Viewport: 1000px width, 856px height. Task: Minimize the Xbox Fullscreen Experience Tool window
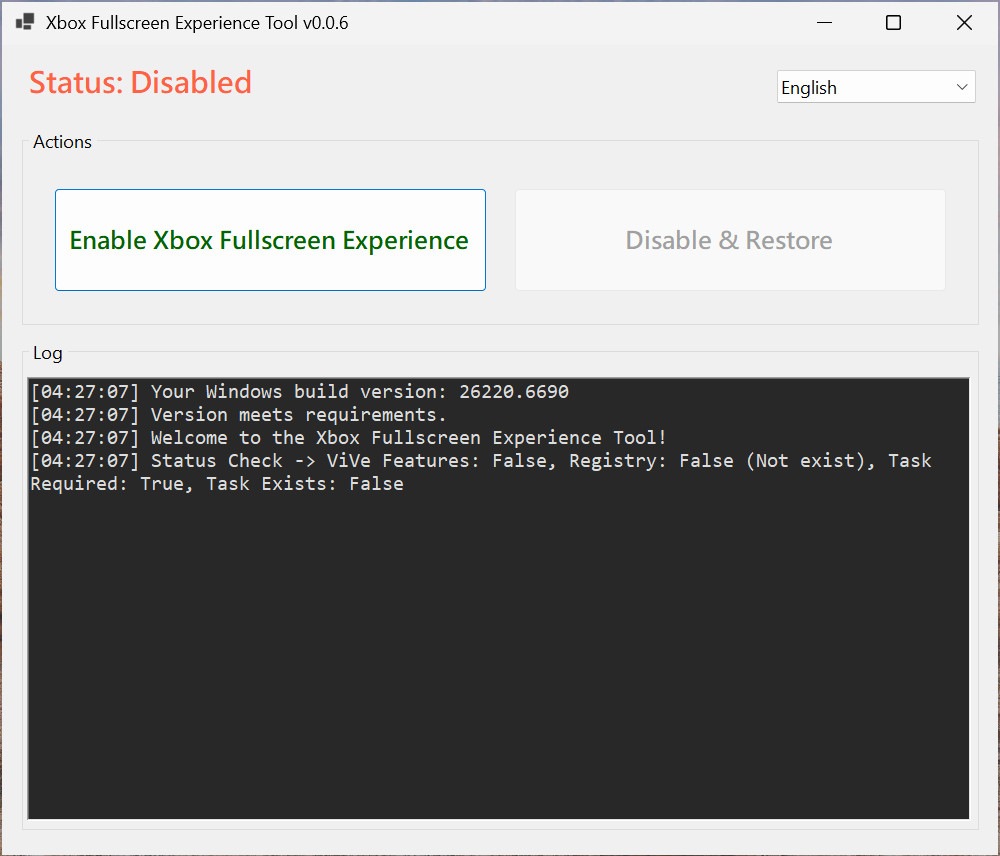[x=825, y=22]
